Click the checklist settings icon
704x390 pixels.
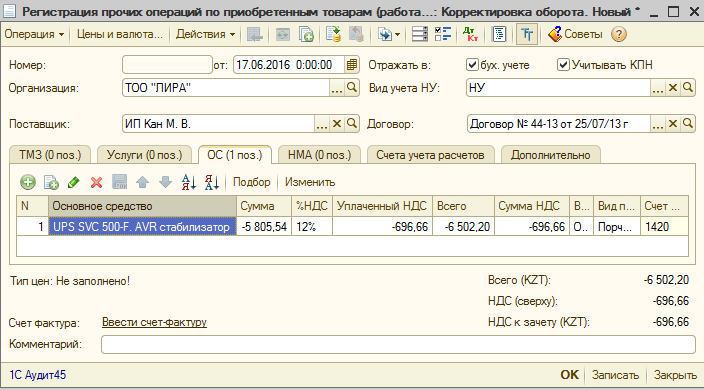(443, 34)
